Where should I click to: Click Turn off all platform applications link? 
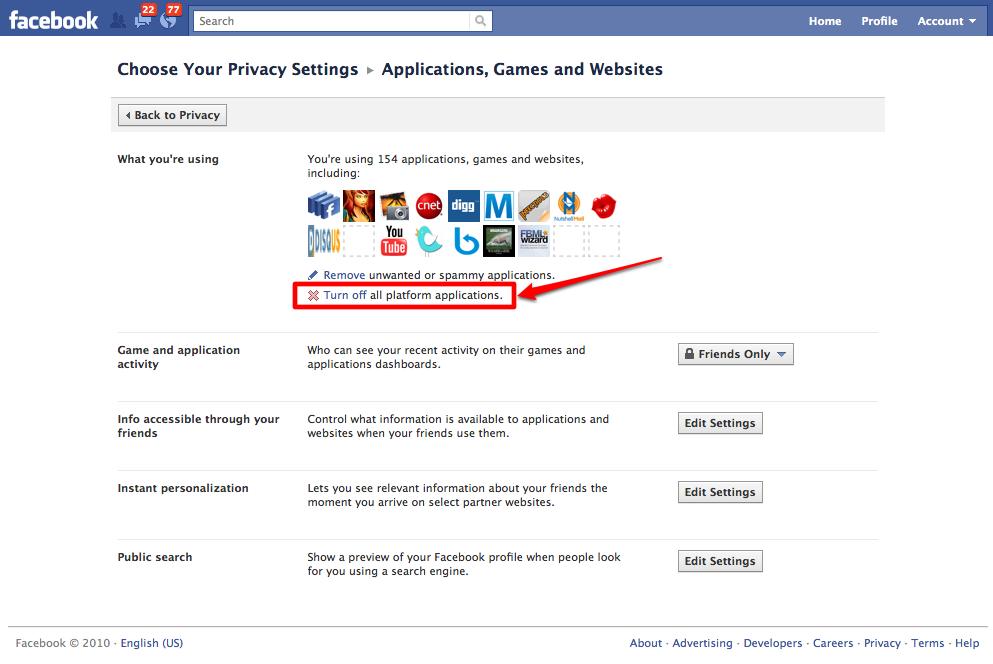(345, 295)
